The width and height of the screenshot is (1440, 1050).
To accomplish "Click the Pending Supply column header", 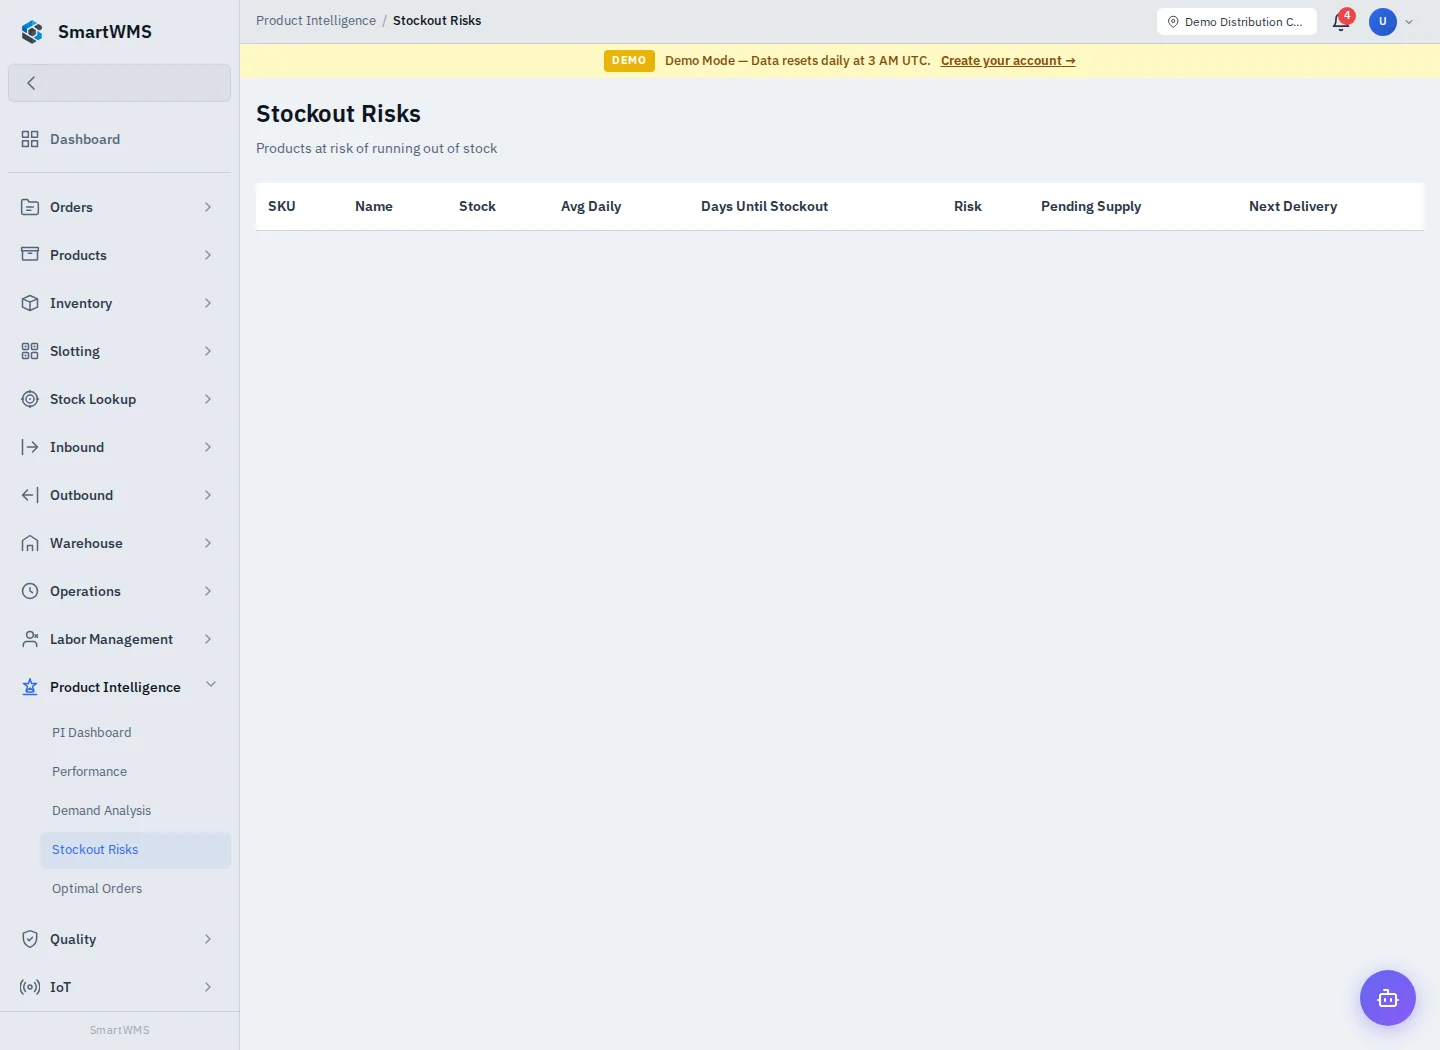I will click(1091, 206).
